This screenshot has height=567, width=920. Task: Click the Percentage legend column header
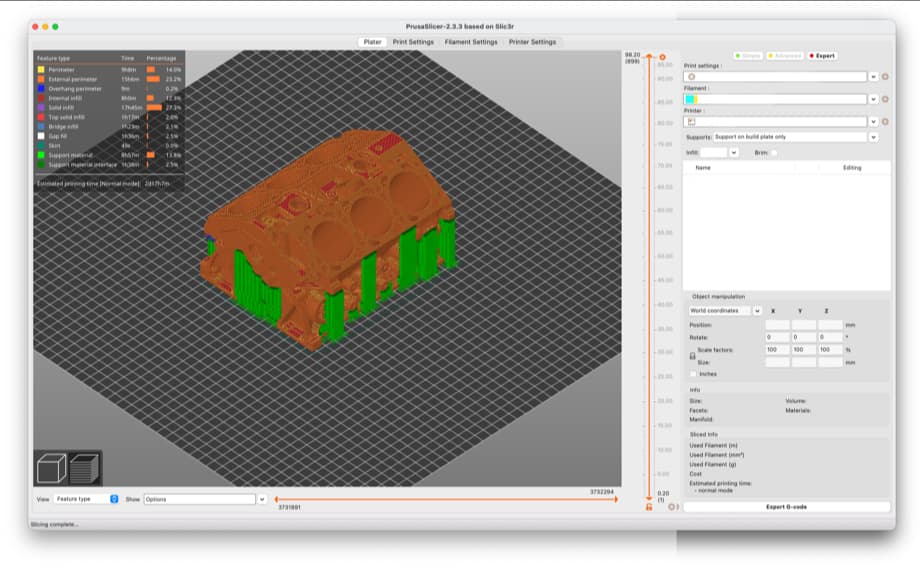pyautogui.click(x=161, y=59)
